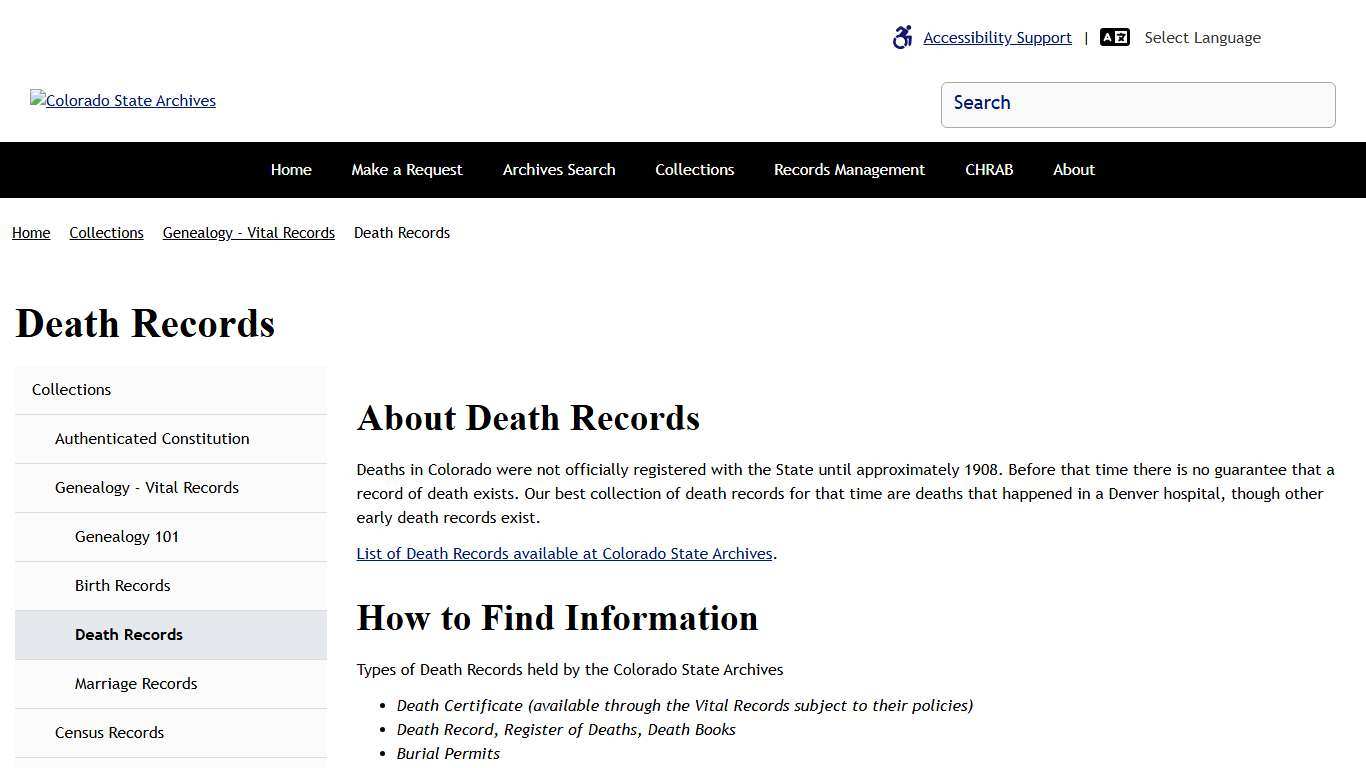Click the Colorado State Archives logo
Viewport: 1366px width, 768px height.
pyautogui.click(x=122, y=100)
